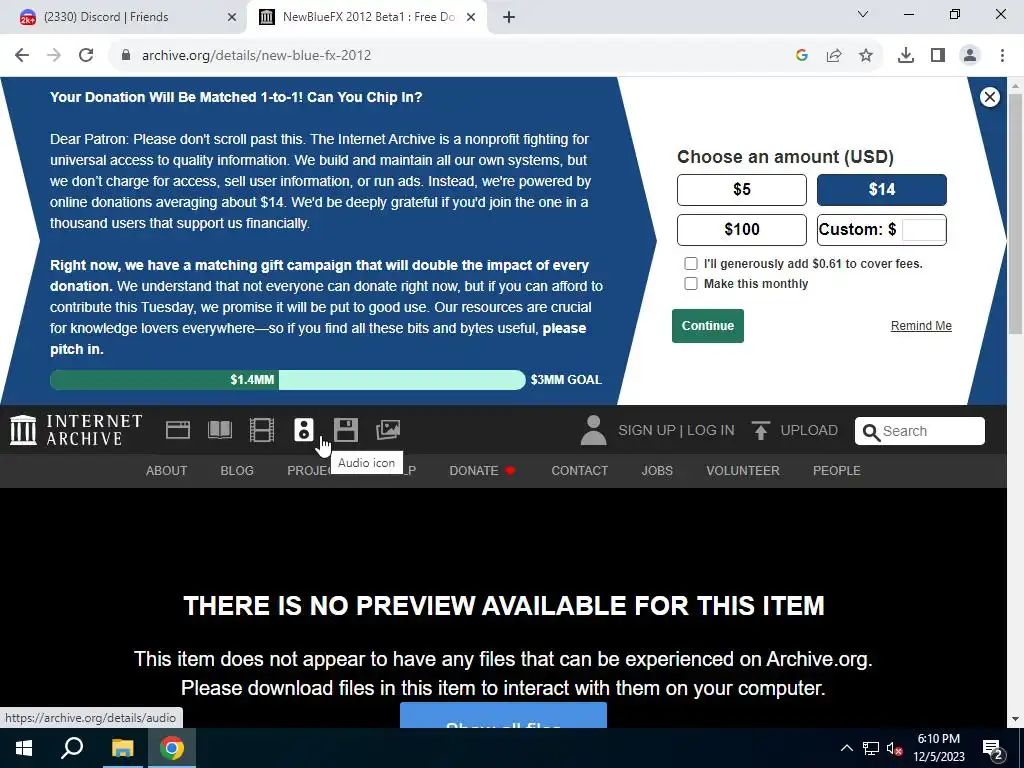This screenshot has width=1024, height=768.
Task: Close the NewBlueFX 2012 Beta1 tab
Action: coord(471,17)
